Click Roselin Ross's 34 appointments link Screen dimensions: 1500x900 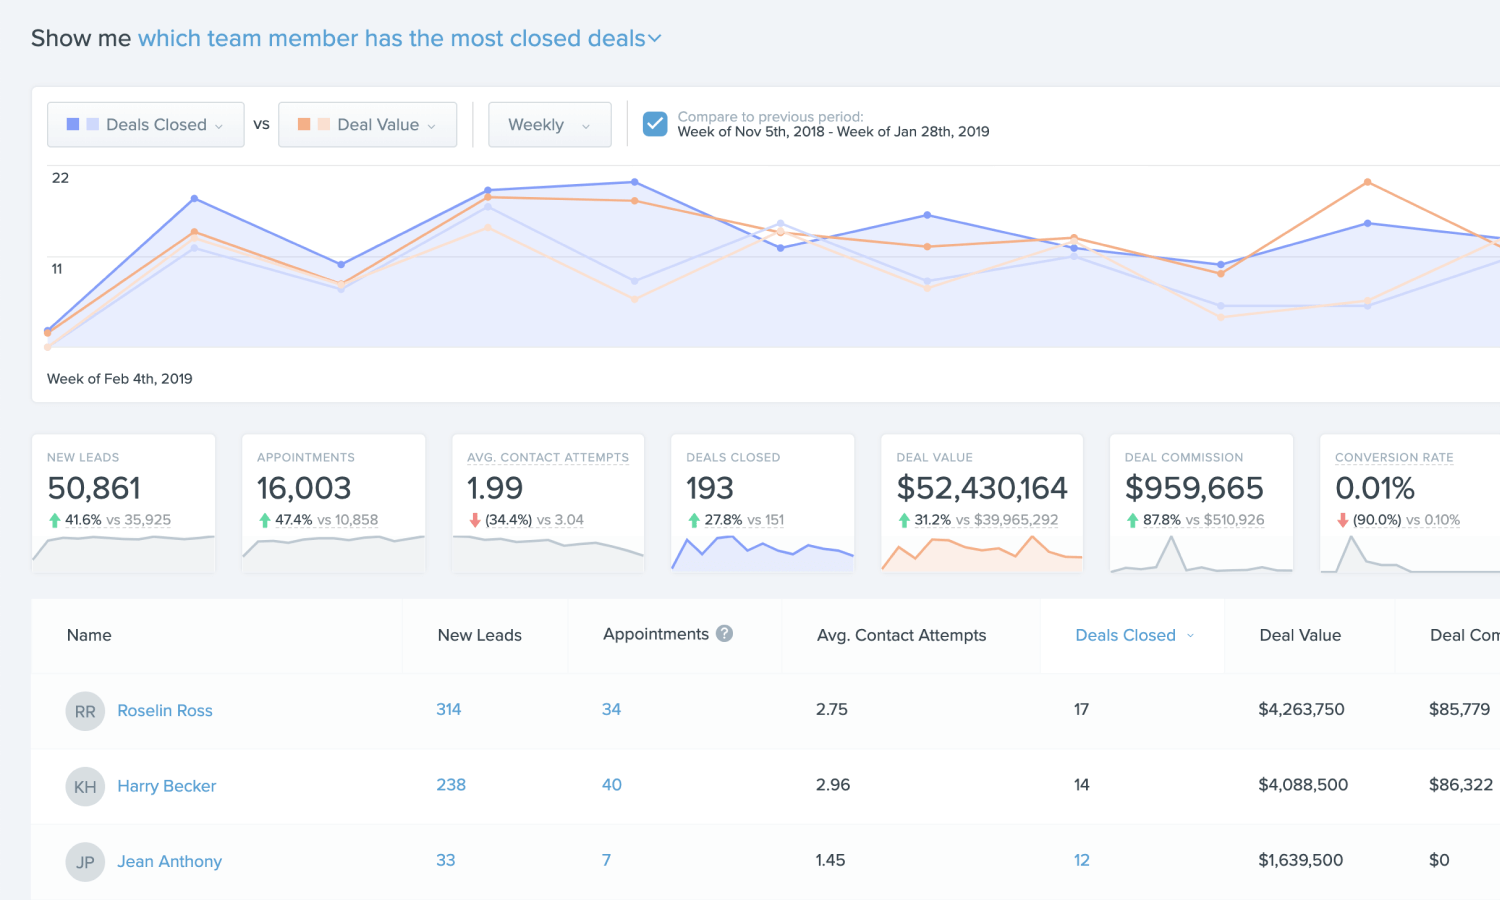(611, 709)
